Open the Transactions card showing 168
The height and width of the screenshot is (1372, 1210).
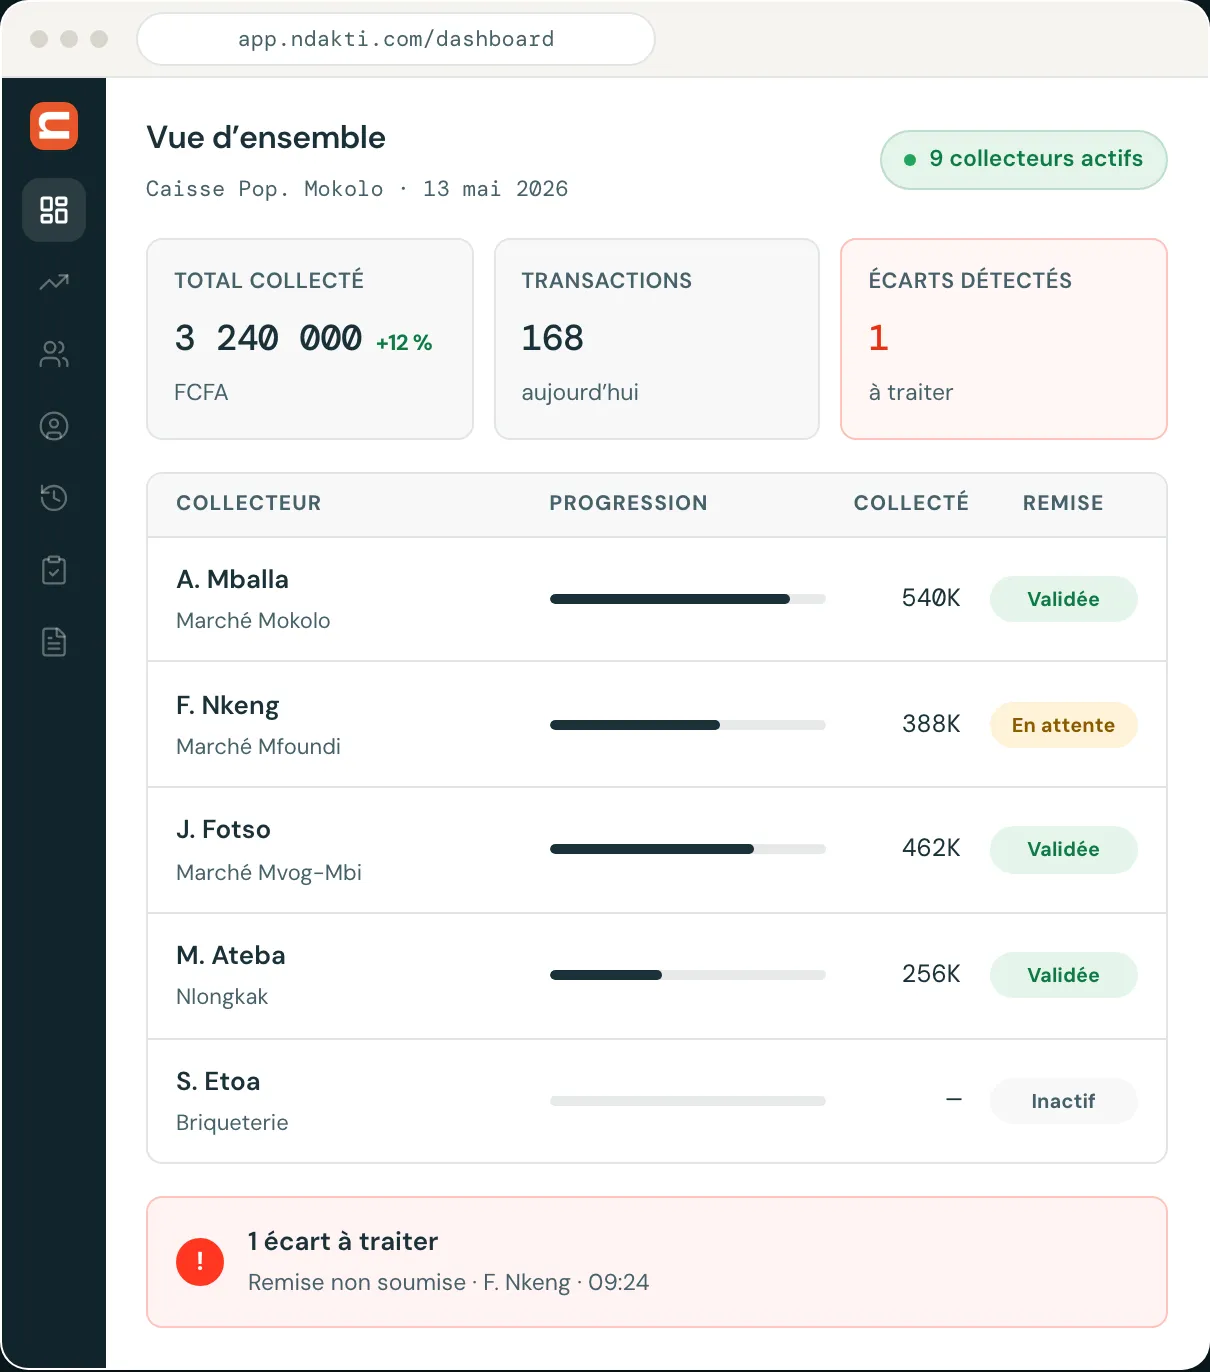(x=657, y=339)
